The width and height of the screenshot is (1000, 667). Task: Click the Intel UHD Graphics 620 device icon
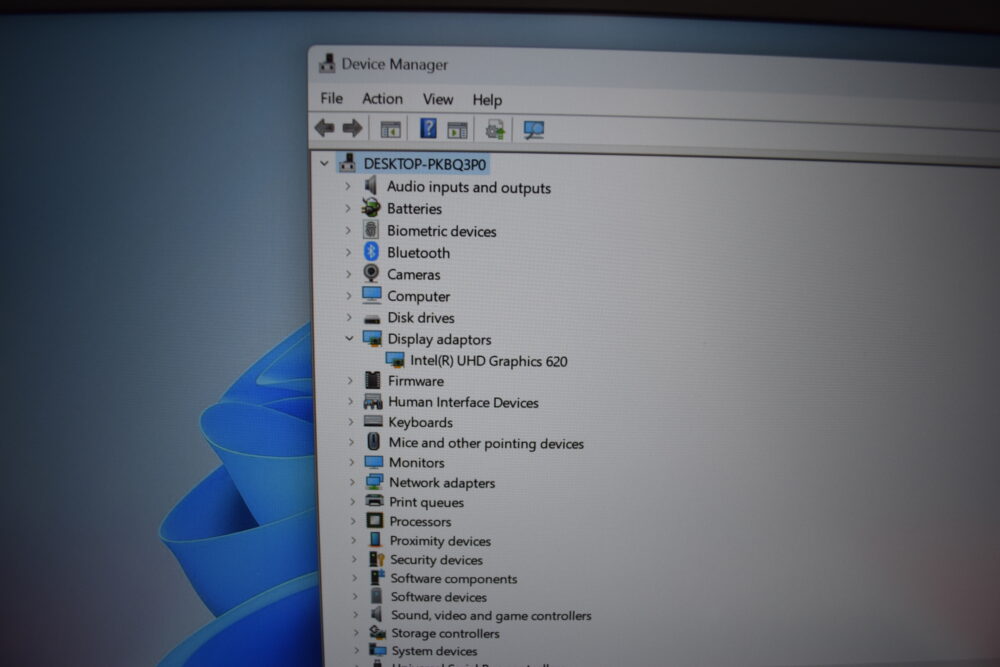395,360
